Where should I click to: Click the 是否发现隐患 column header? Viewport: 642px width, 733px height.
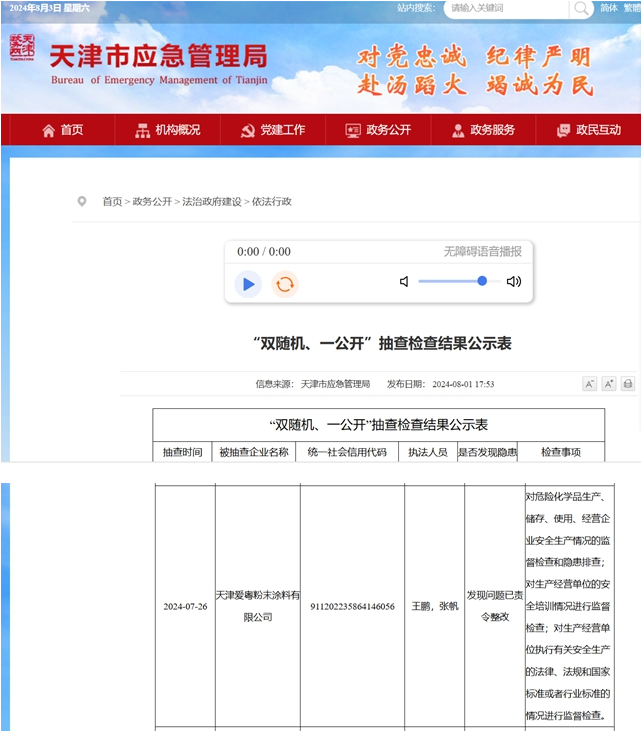487,452
